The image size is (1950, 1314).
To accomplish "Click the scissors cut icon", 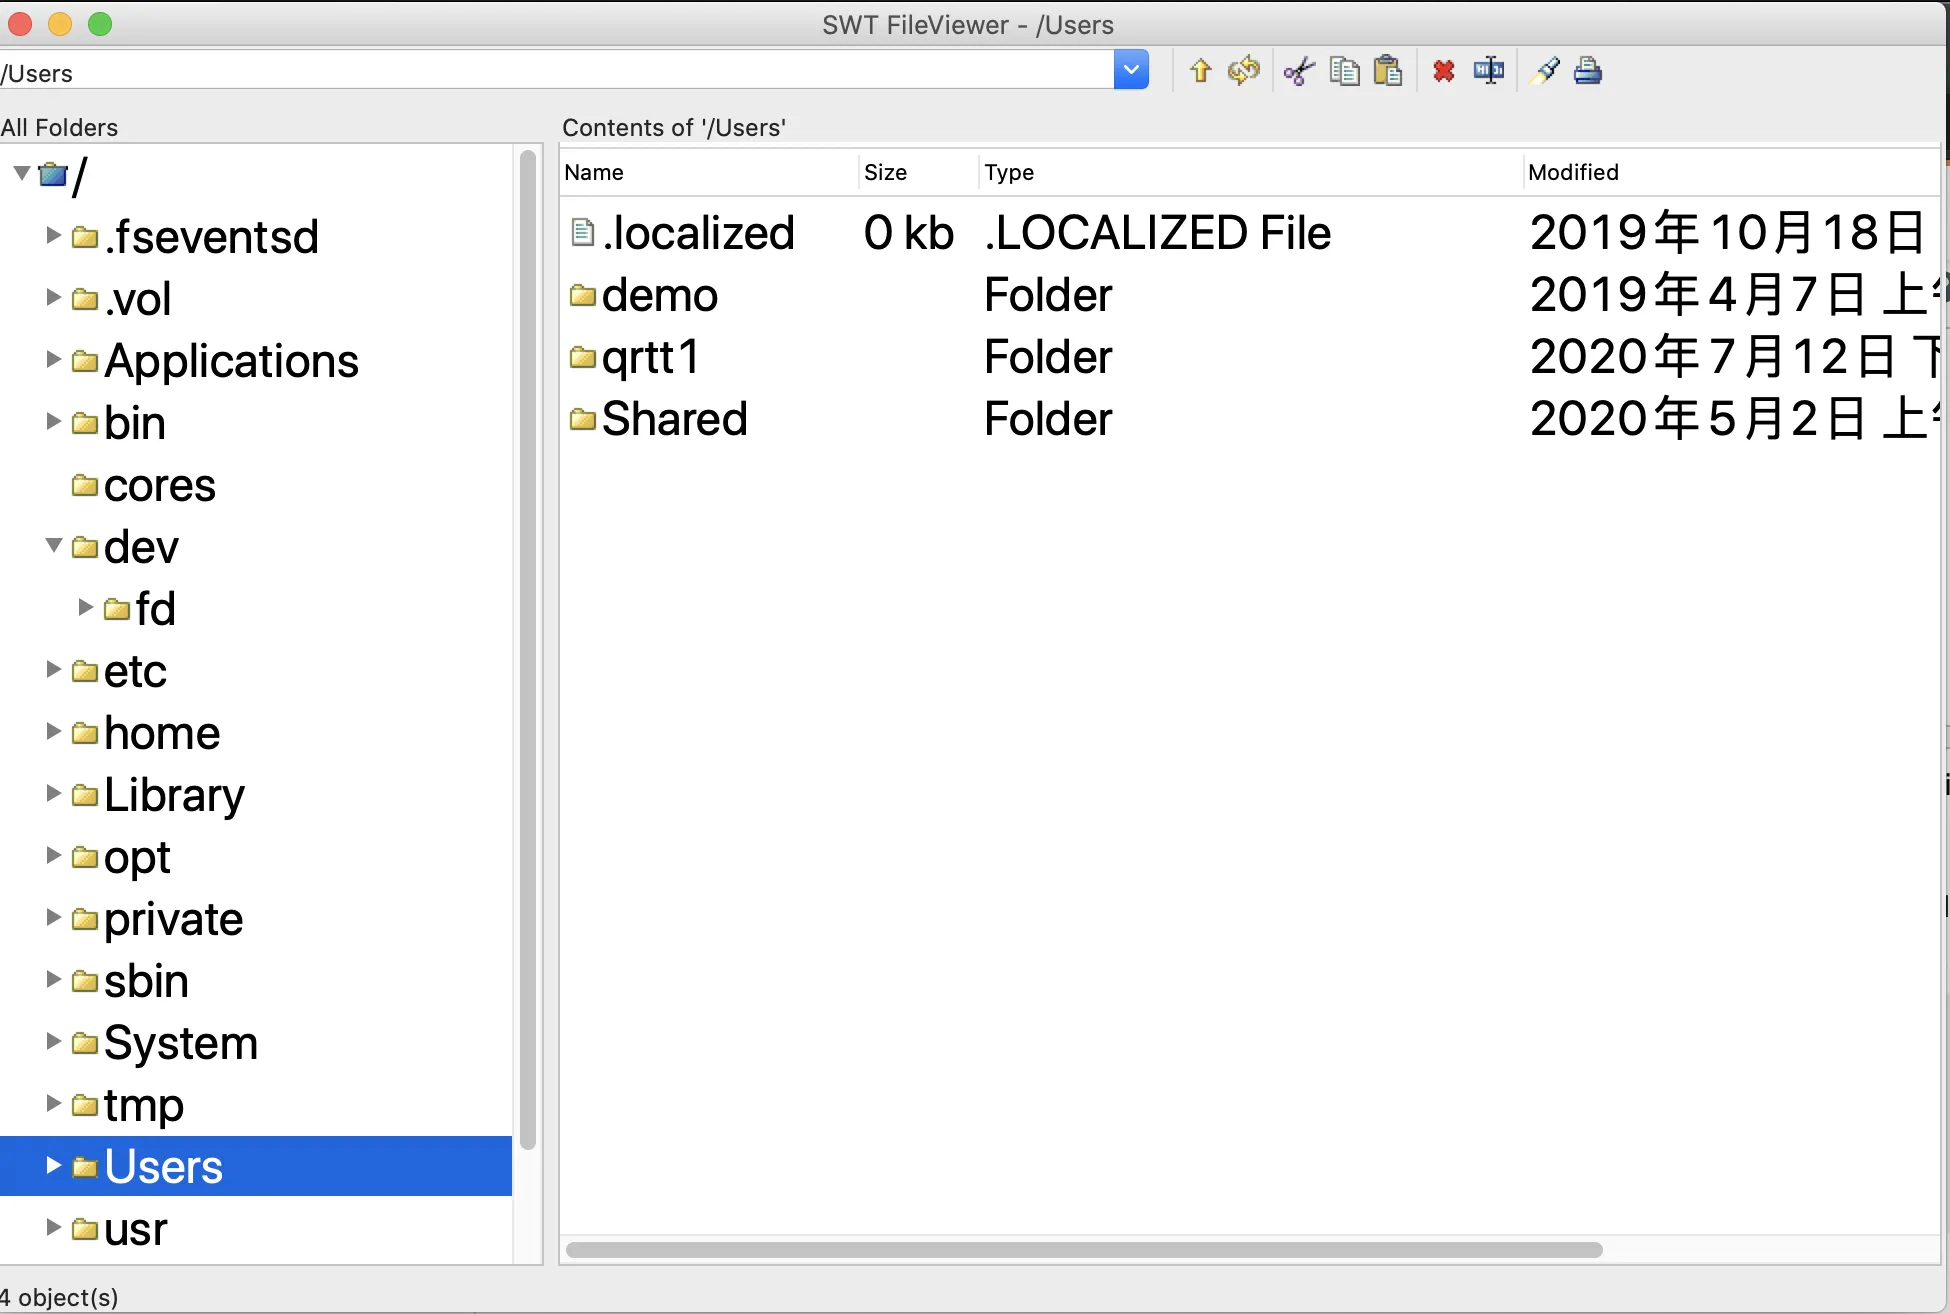I will (x=1298, y=71).
